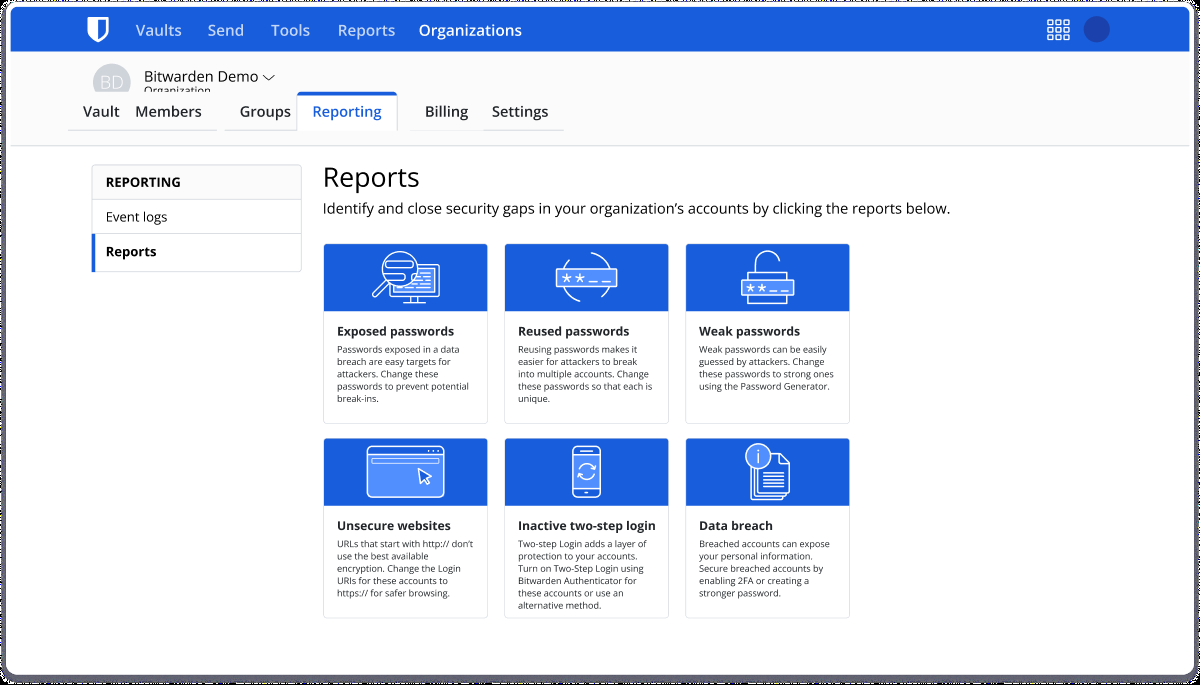
Task: Click the Bitwarden shield logo
Action: point(97,30)
